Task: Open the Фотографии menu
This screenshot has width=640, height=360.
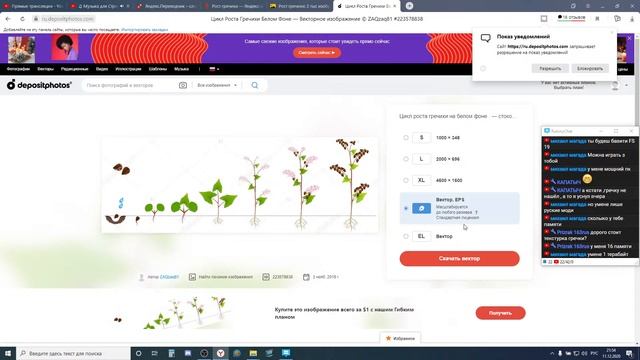Action: click(18, 69)
